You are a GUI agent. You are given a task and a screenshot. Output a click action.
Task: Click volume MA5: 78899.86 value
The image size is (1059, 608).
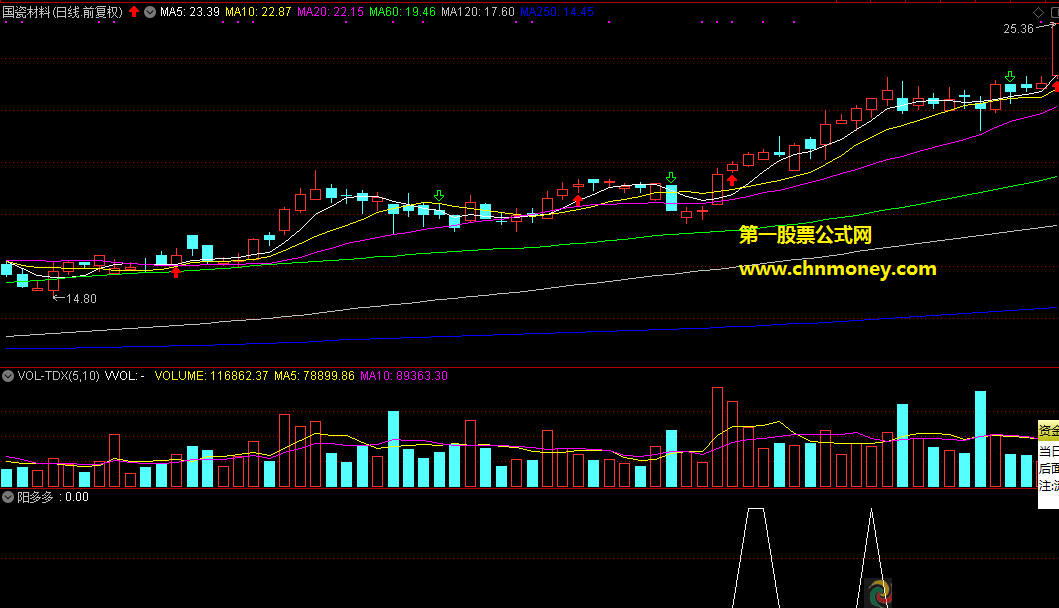tap(314, 376)
